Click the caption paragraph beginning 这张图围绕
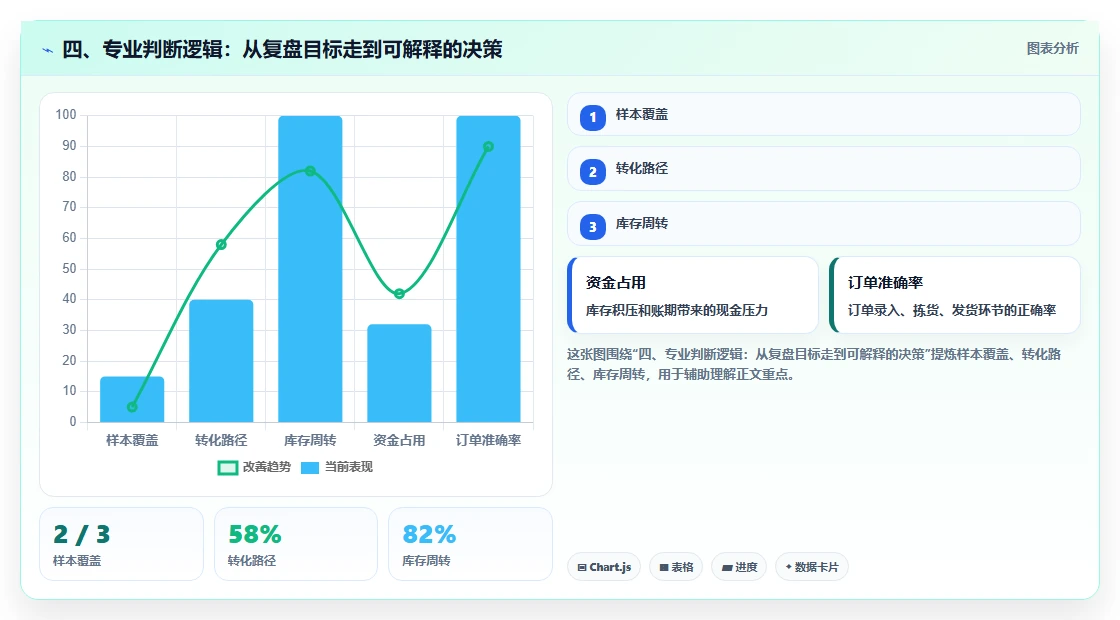 (x=814, y=364)
